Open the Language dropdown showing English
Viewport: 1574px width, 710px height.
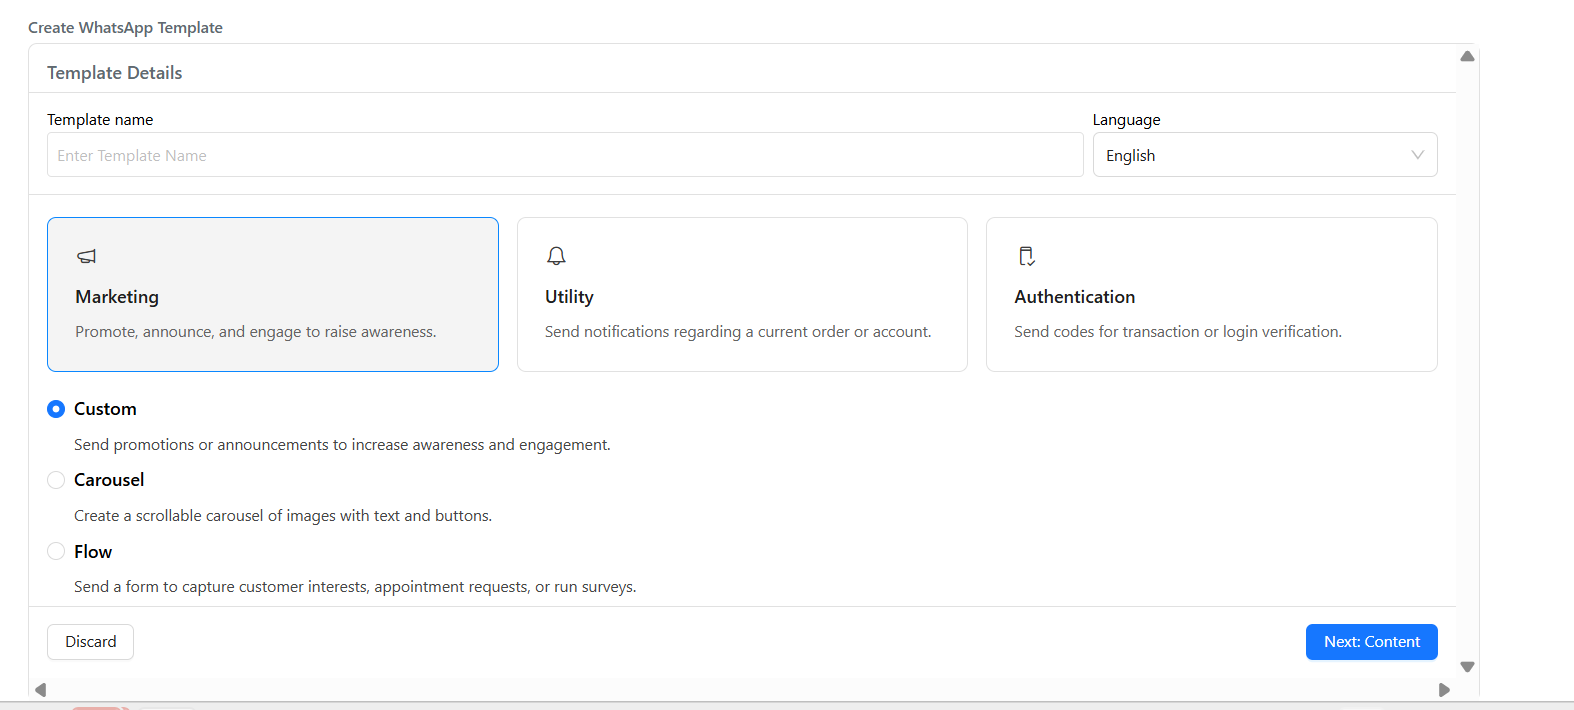pyautogui.click(x=1265, y=155)
